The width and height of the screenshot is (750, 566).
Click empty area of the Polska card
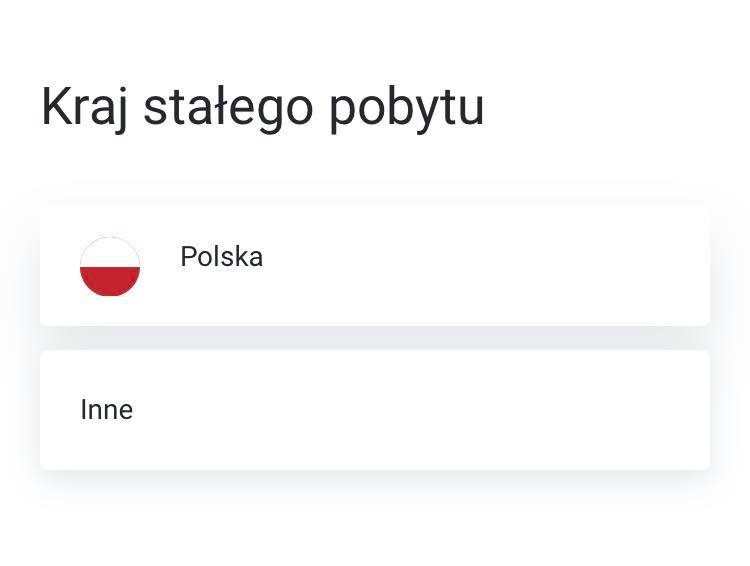478,266
